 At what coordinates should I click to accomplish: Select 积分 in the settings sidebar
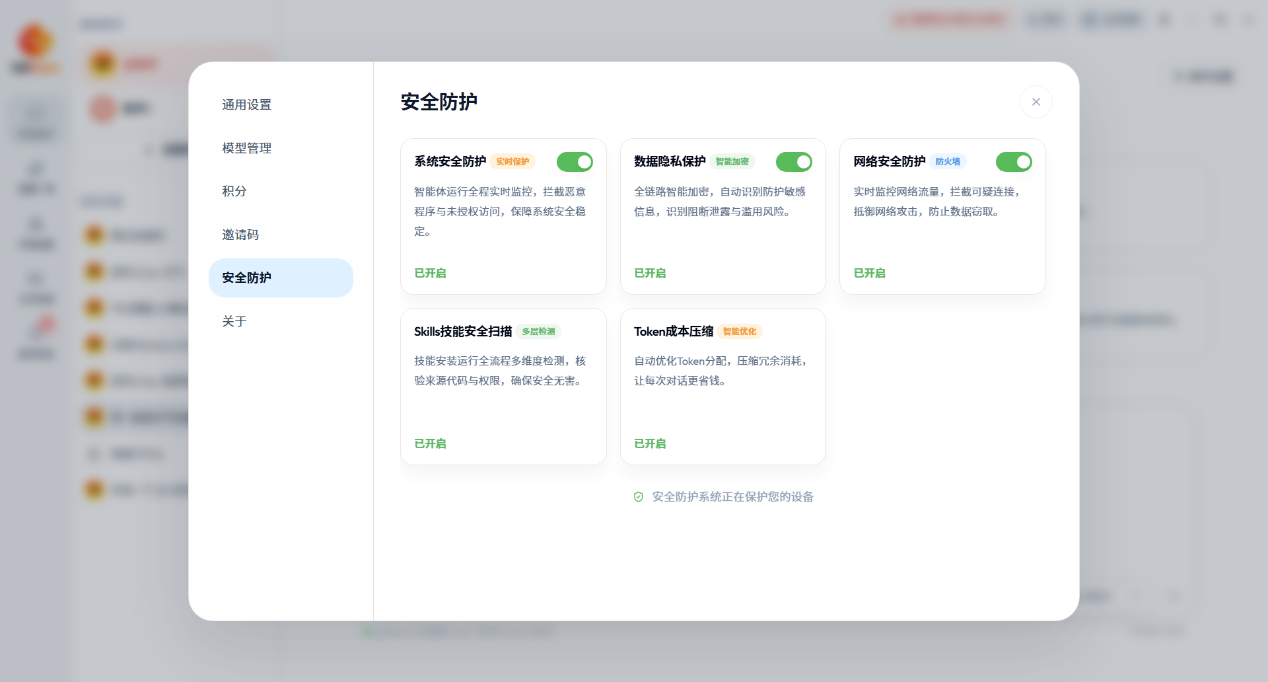point(235,191)
